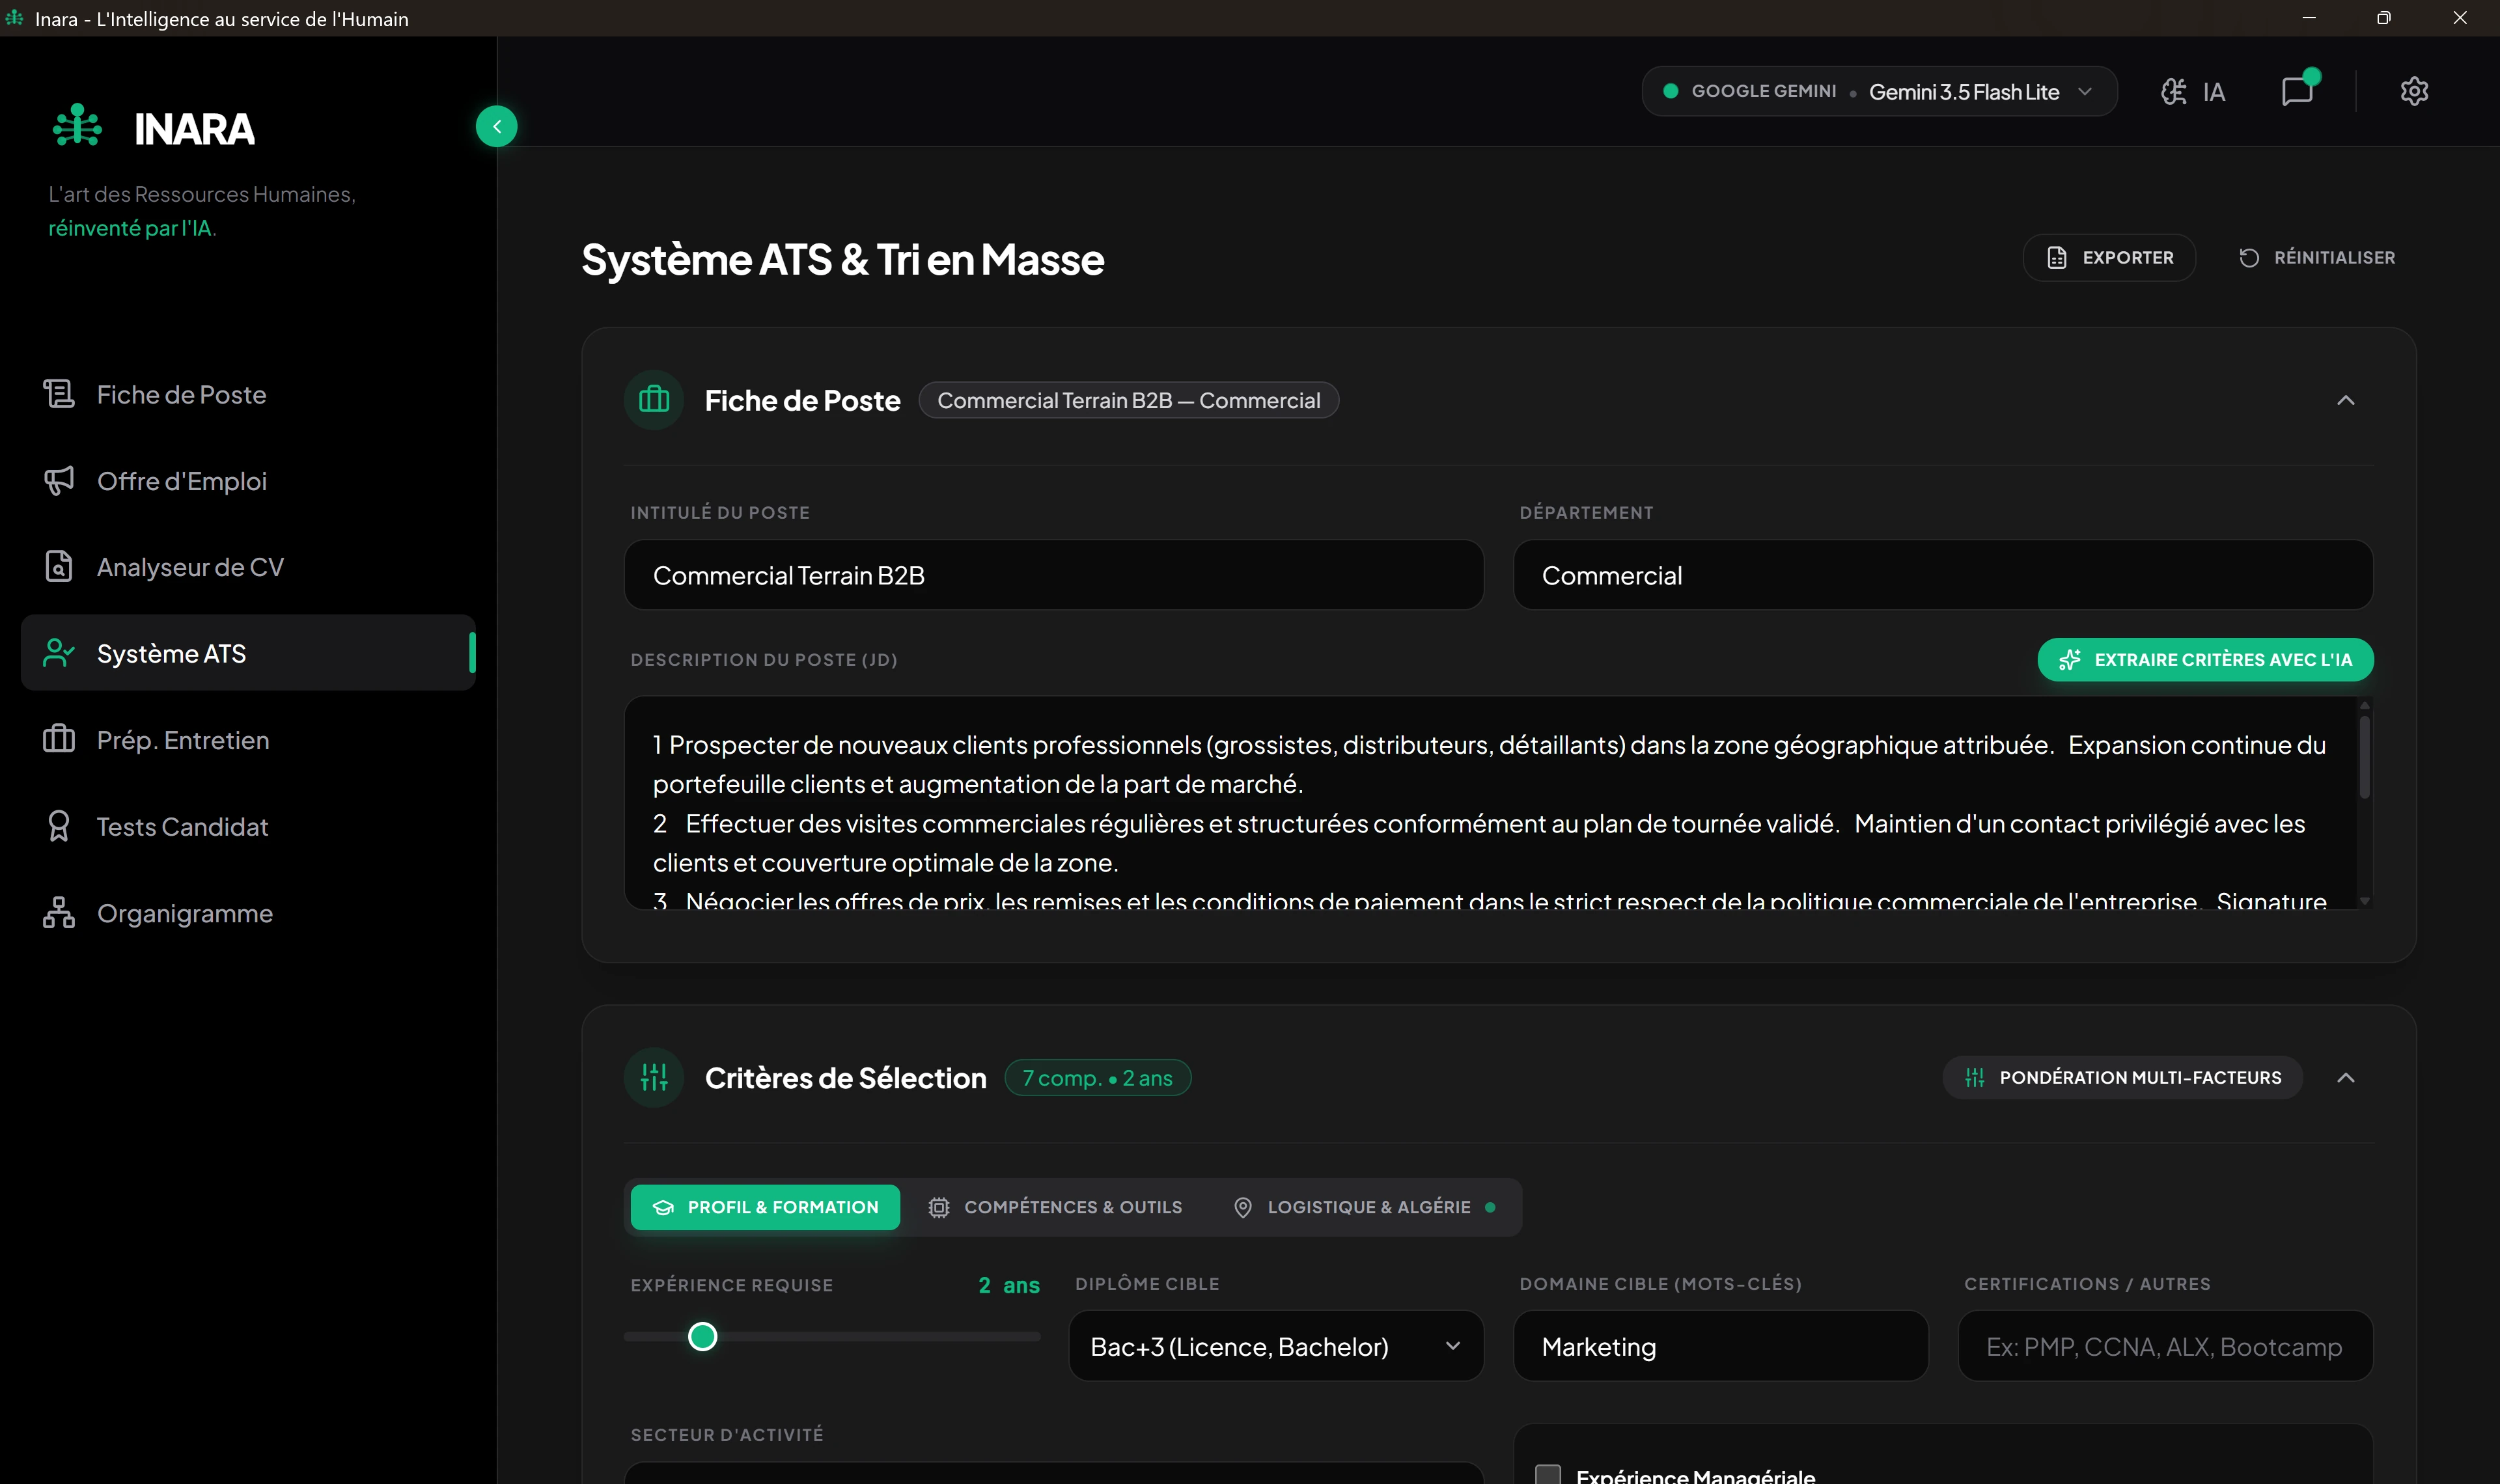Collapse the Critères de Sélection section chevron
The width and height of the screenshot is (2500, 1484).
click(x=2345, y=1077)
